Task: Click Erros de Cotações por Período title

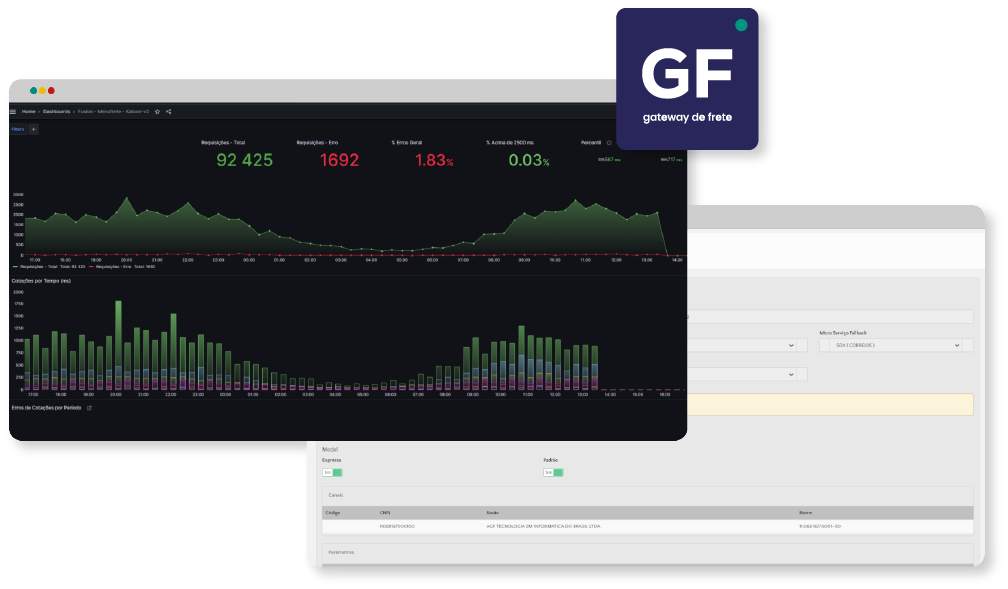Action: 46,408
